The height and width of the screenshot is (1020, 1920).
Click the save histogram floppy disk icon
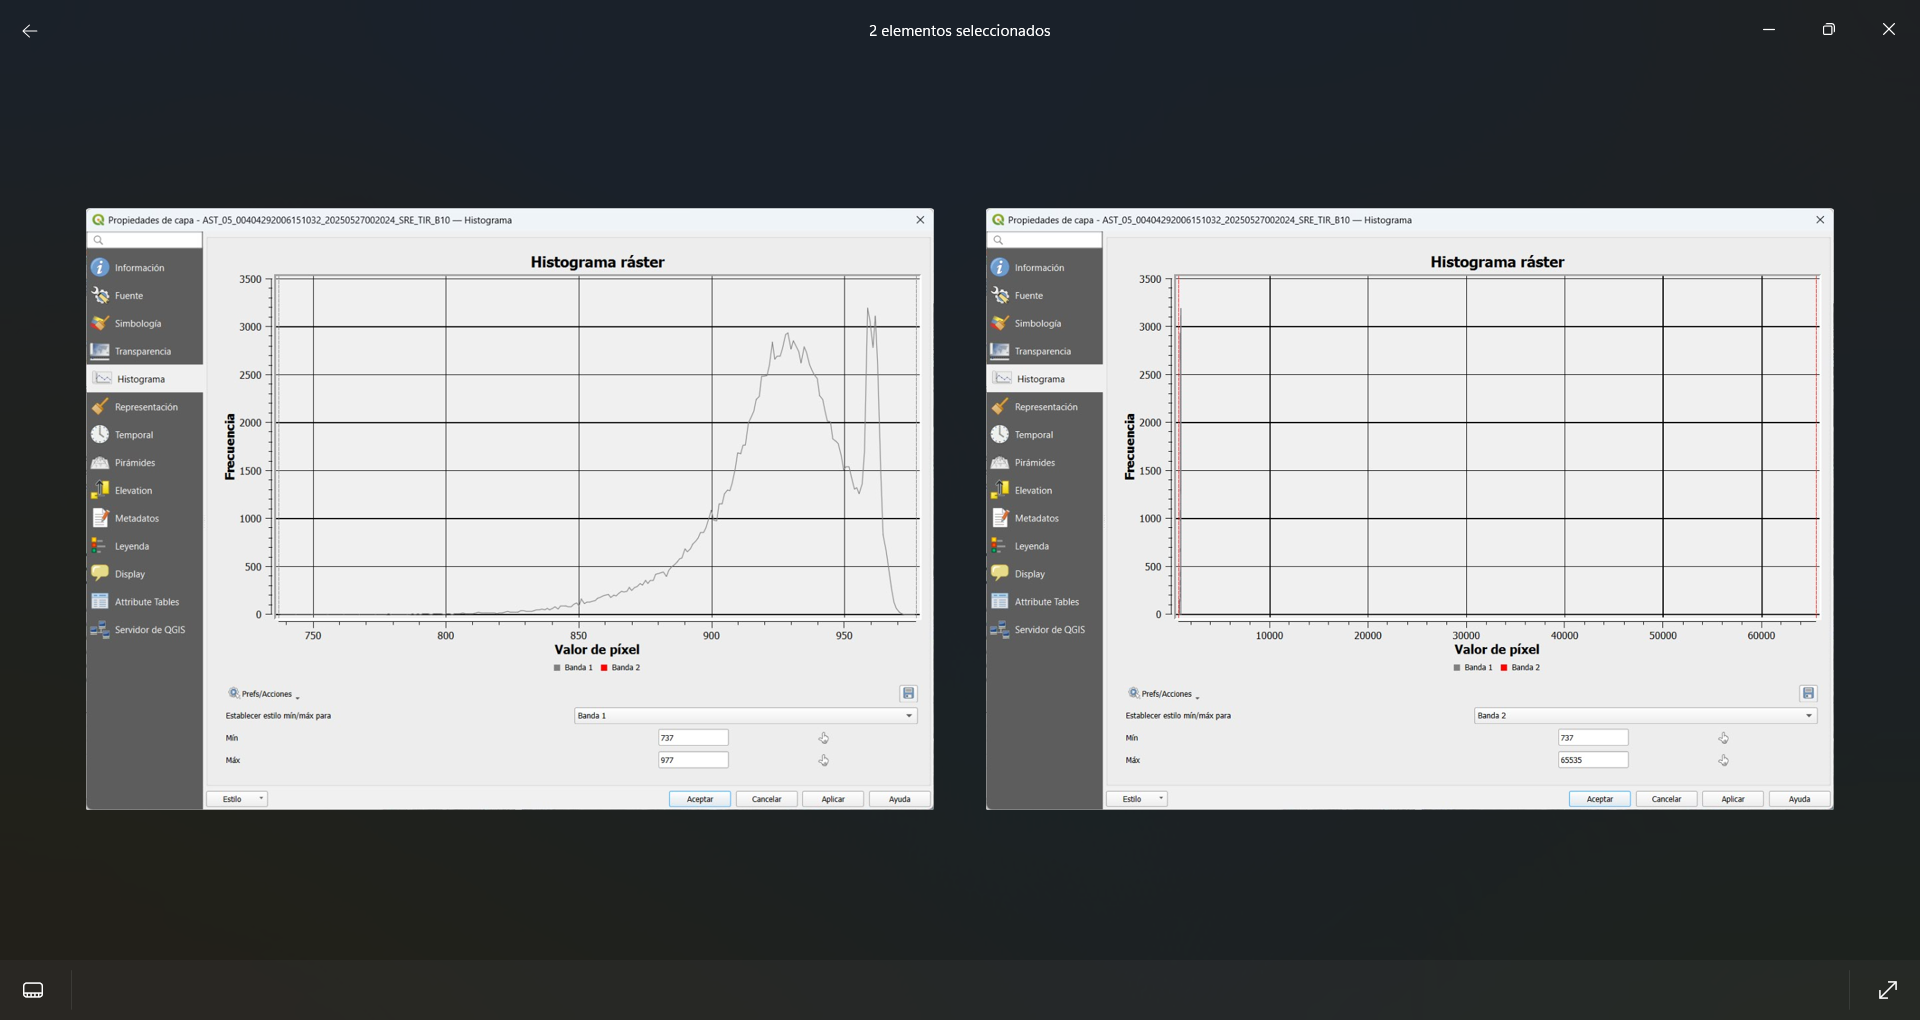908,693
